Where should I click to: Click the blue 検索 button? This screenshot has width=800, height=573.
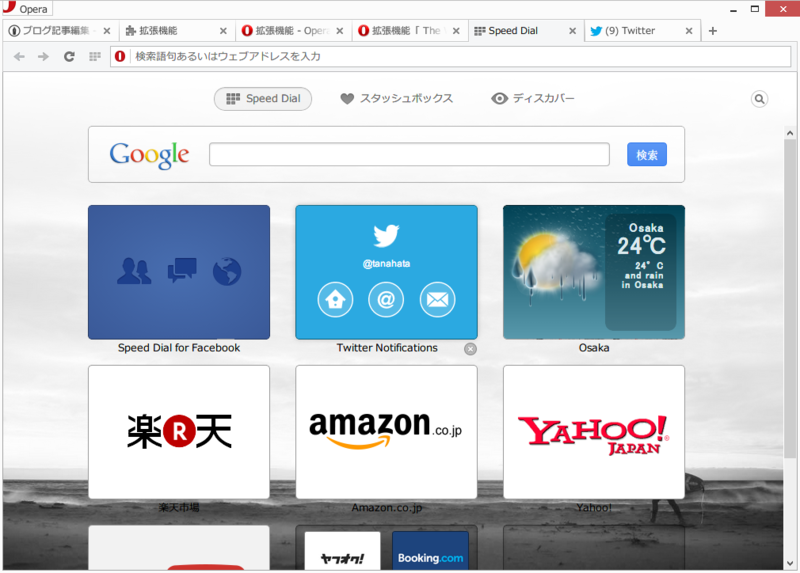coord(646,154)
